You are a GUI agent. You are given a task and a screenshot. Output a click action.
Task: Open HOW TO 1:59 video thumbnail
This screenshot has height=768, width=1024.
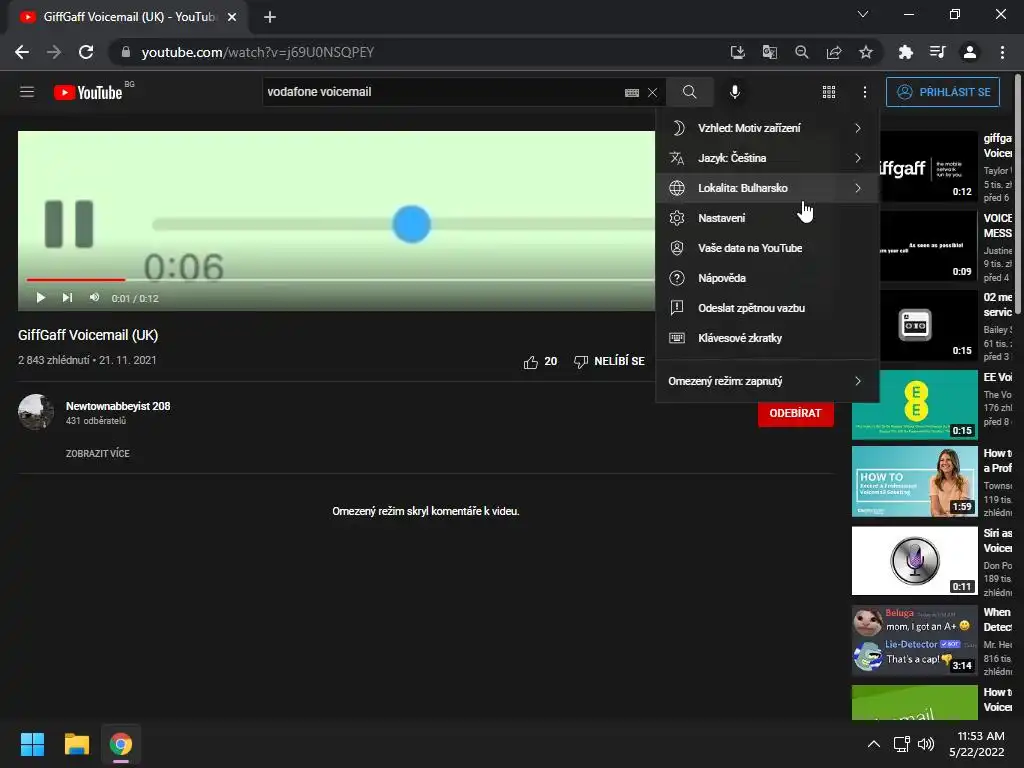[x=915, y=482]
